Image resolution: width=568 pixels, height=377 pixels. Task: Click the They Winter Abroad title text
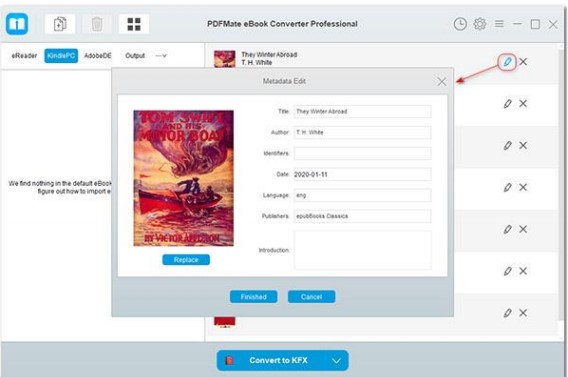coord(269,55)
